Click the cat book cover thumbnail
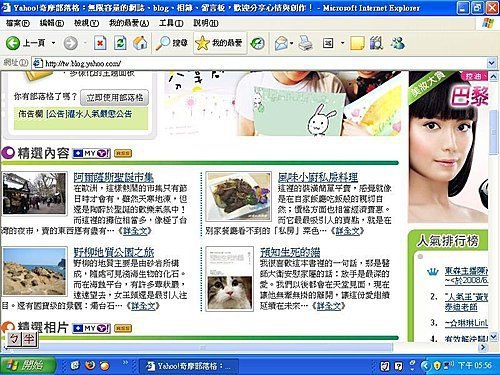Viewport: 500px width, 375px height. (229, 279)
